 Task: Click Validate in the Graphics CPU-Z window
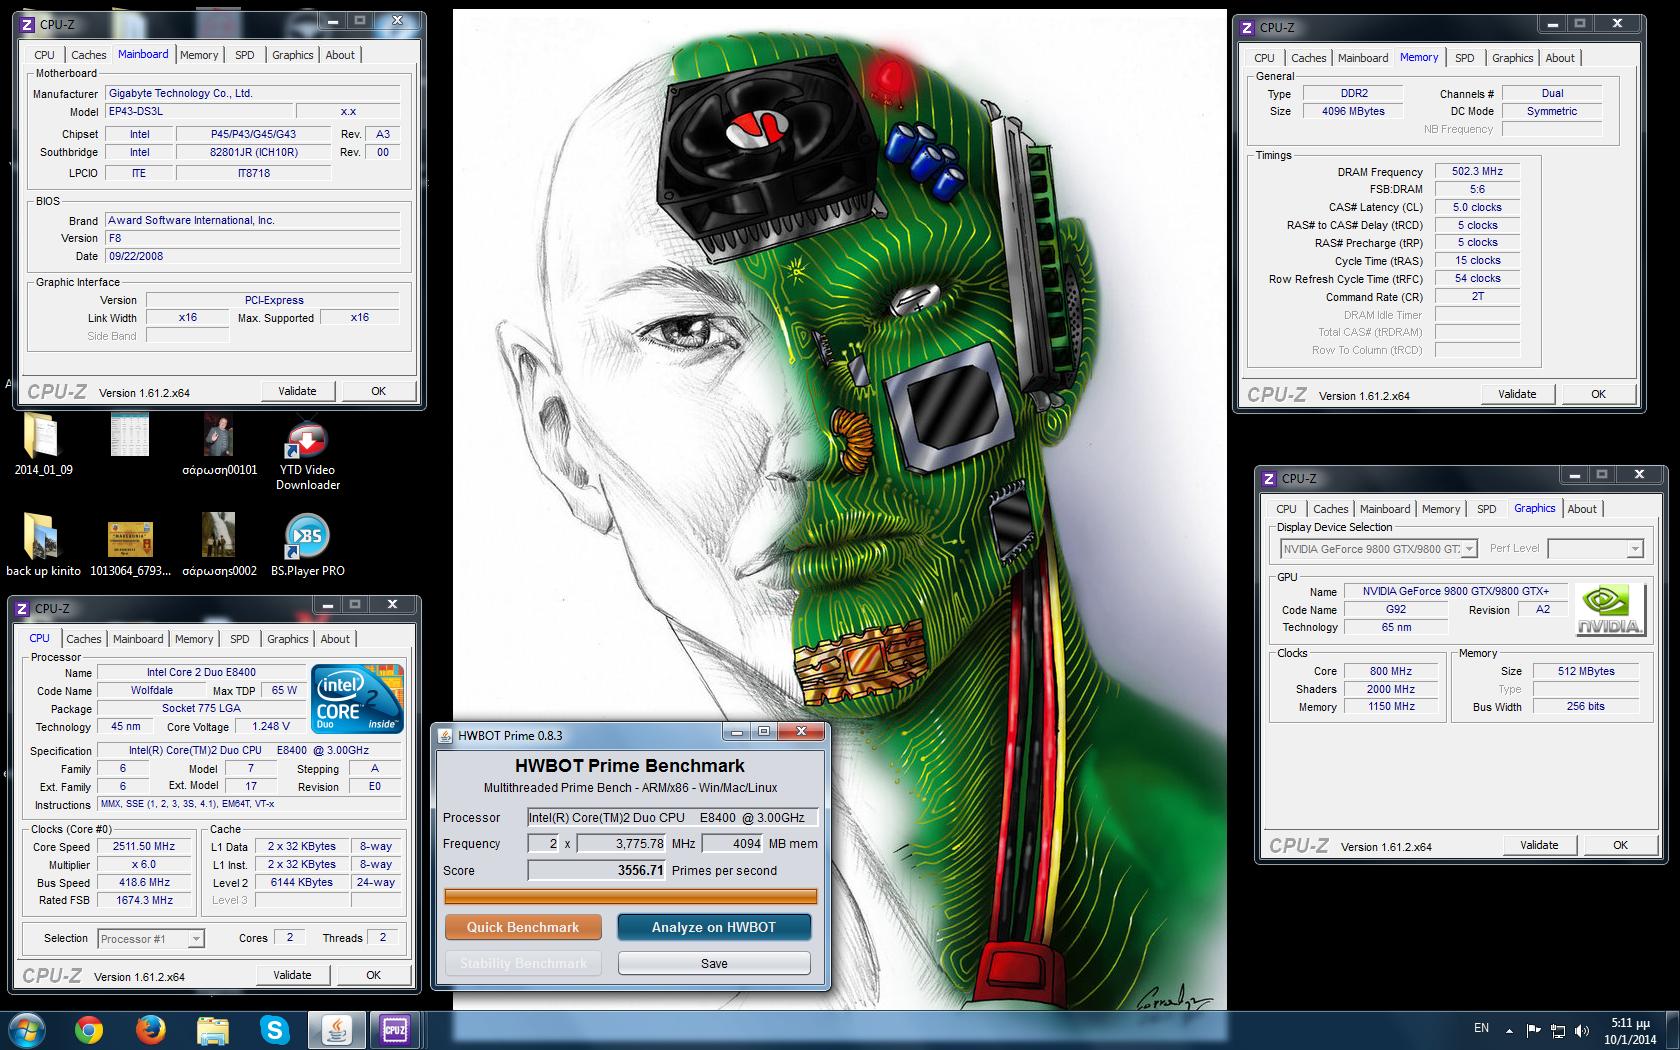pos(1539,845)
